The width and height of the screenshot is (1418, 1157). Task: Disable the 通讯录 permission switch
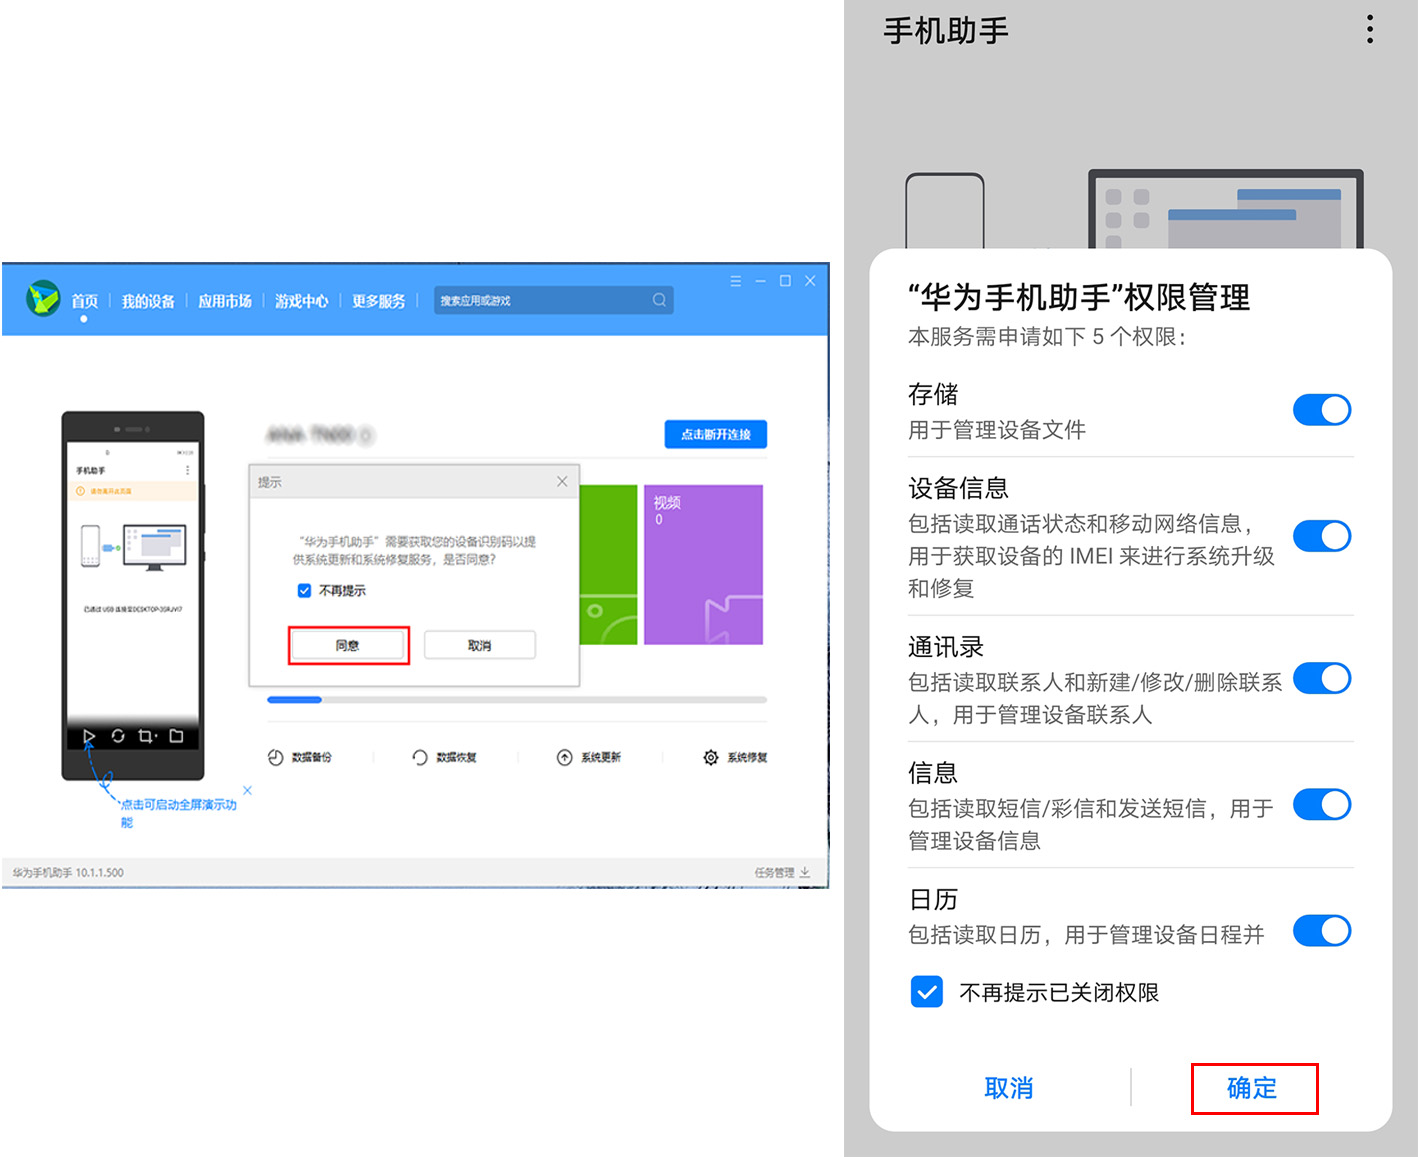[1322, 678]
